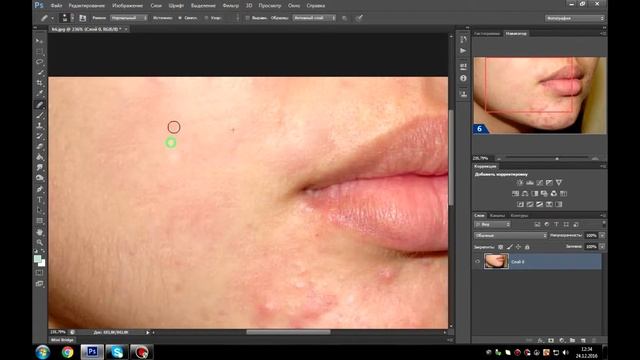The width and height of the screenshot is (640, 360).
Task: Toggle lock transparent pixels
Action: click(500, 247)
